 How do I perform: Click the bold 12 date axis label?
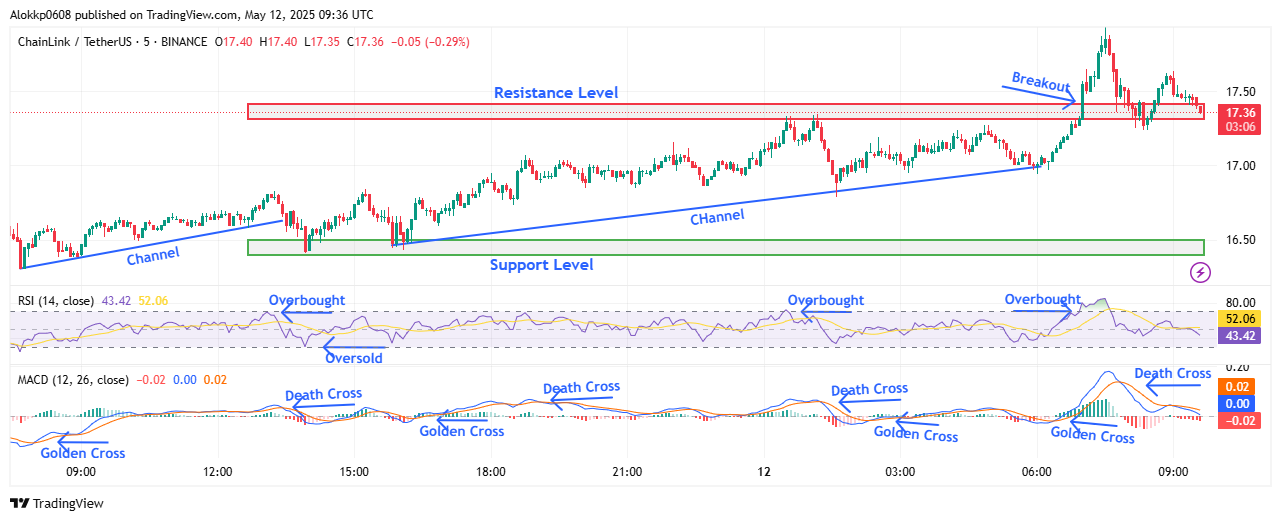click(x=764, y=471)
